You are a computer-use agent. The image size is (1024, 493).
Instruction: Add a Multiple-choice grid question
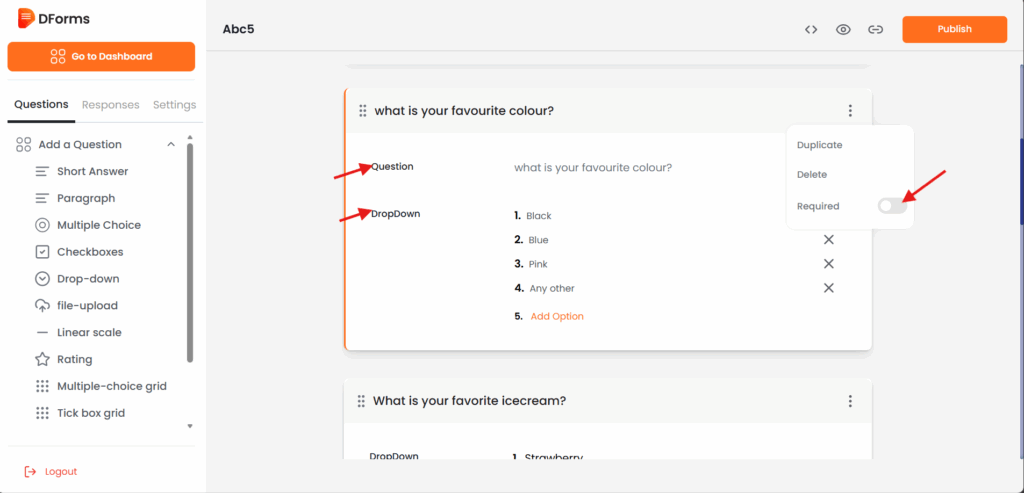[111, 386]
